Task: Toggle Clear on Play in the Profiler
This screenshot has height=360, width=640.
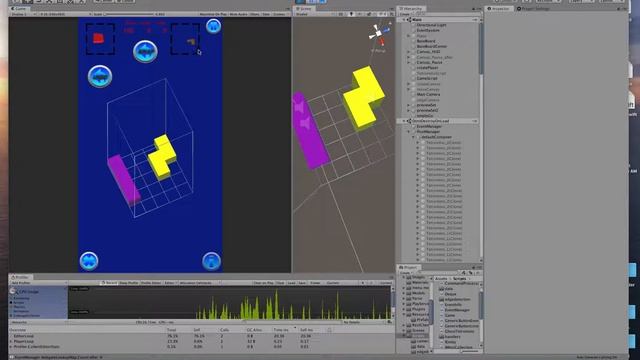Action: point(263,282)
